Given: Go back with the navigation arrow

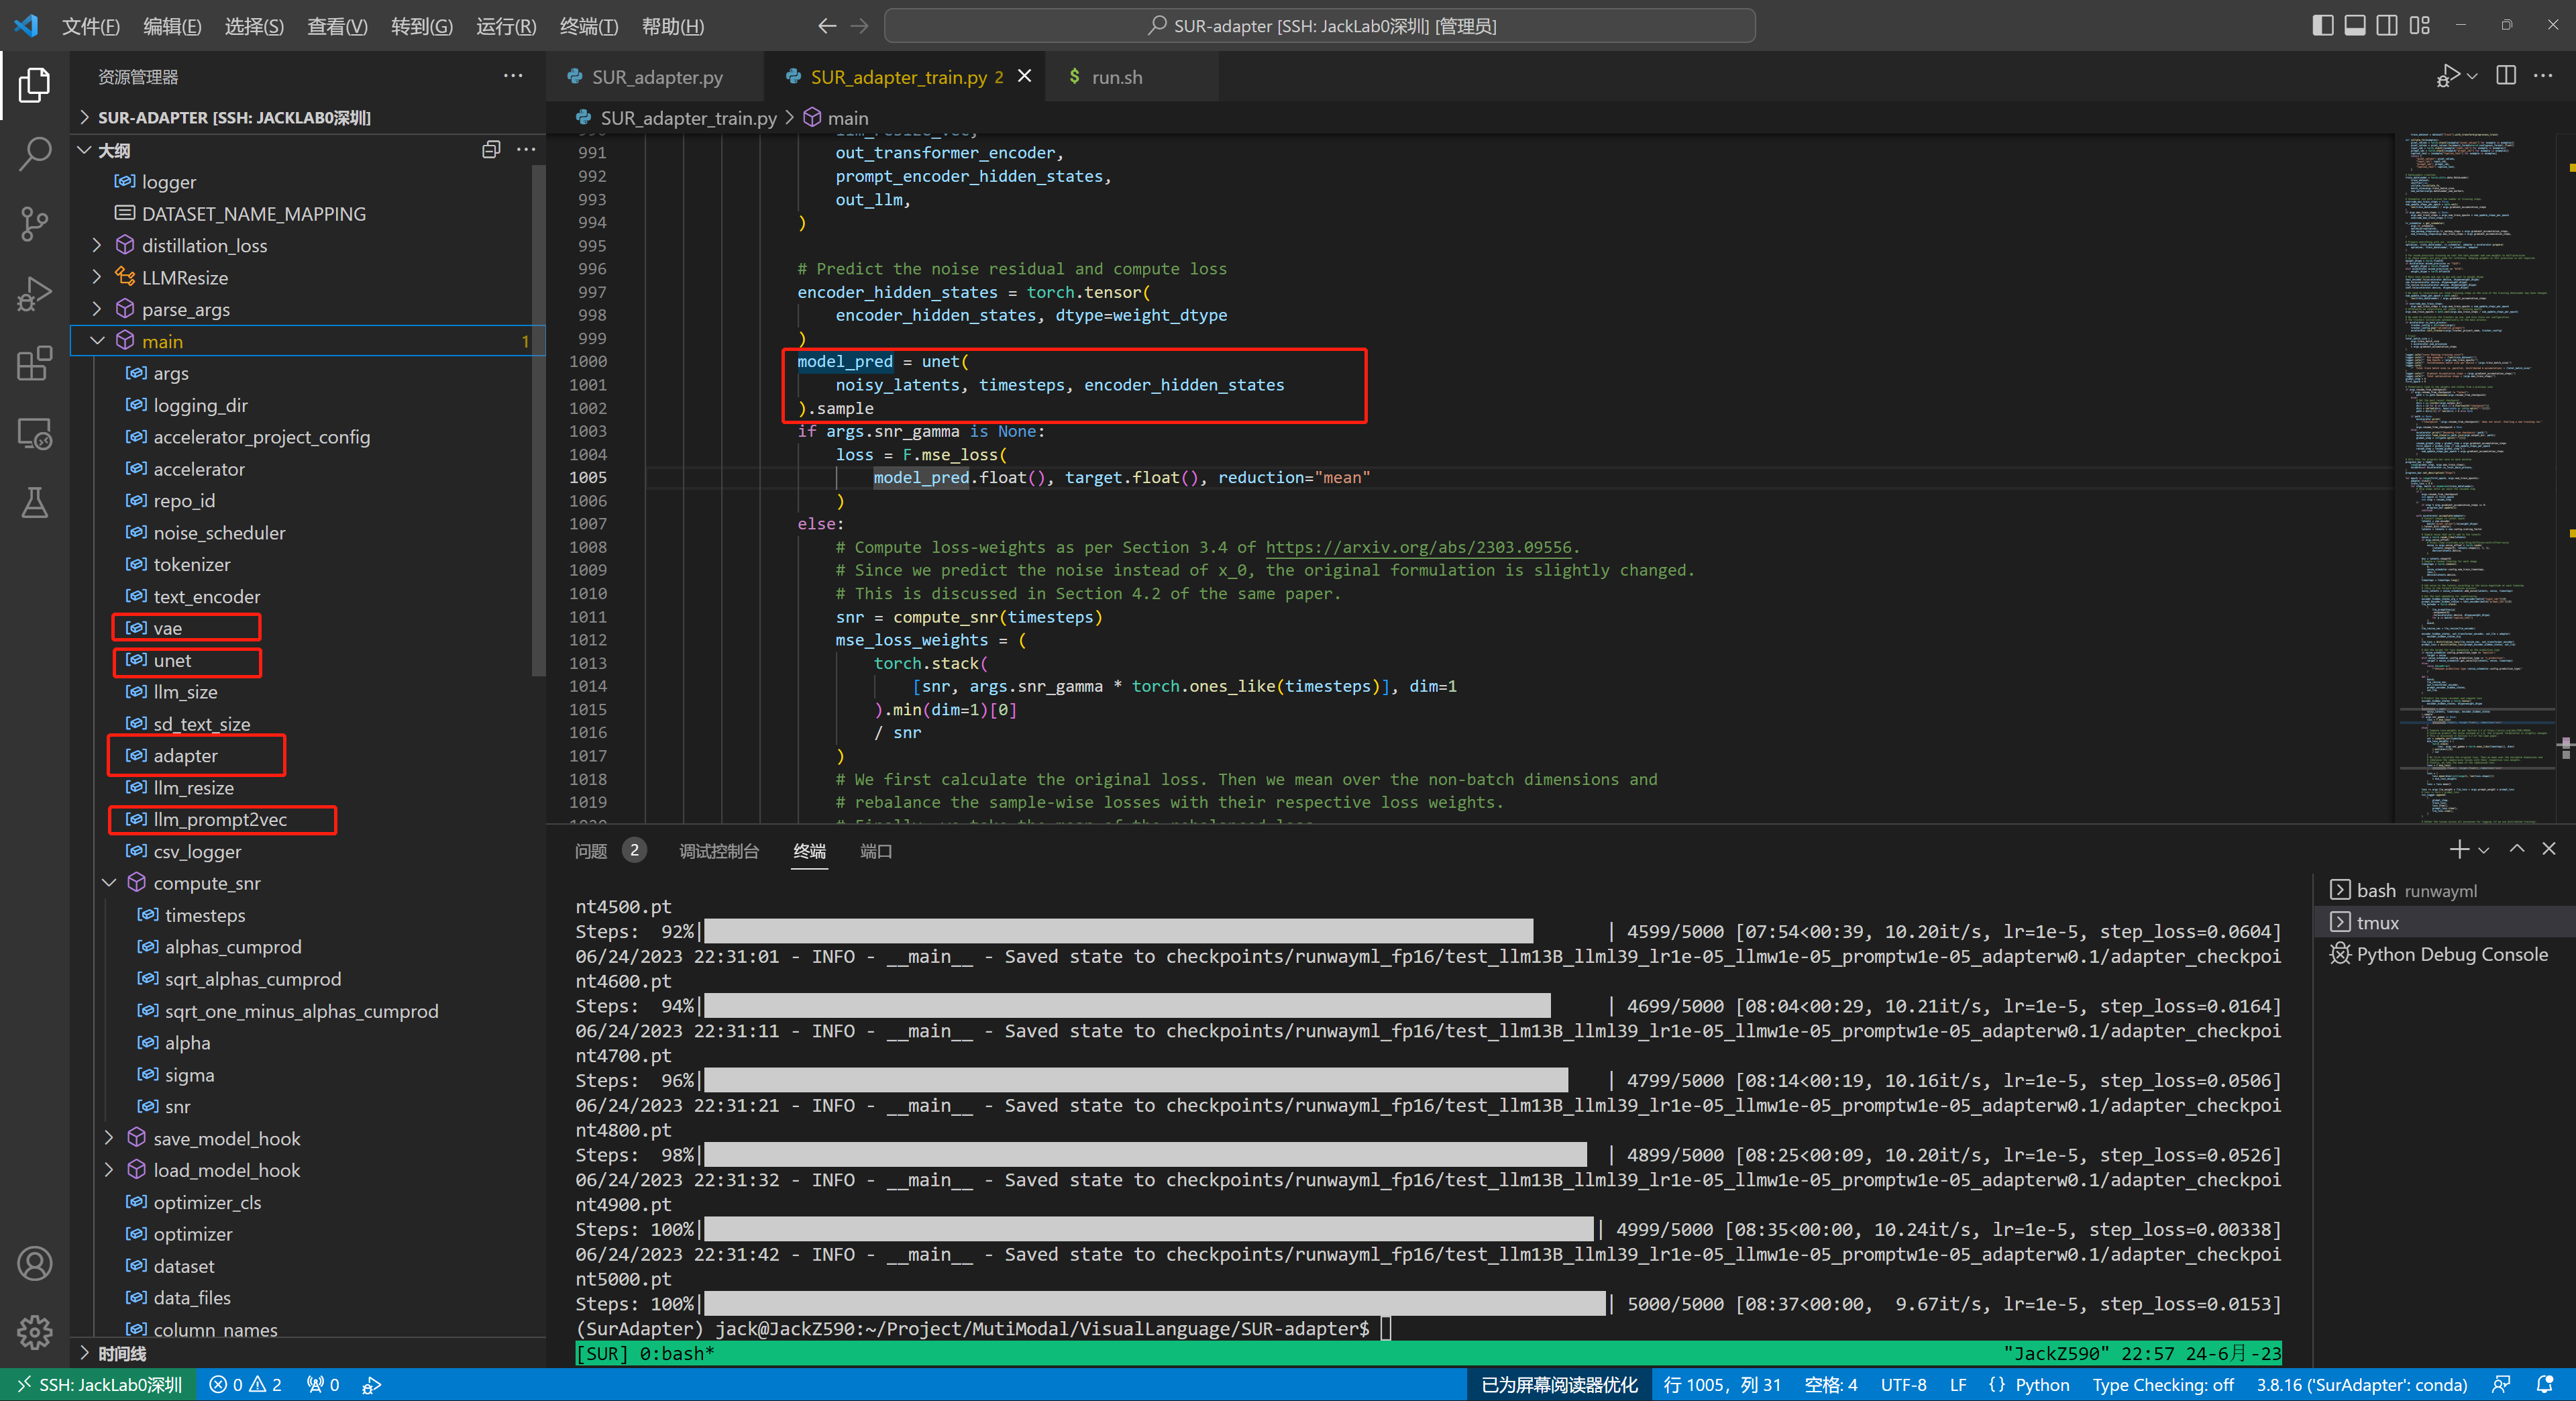Looking at the screenshot, I should point(827,26).
